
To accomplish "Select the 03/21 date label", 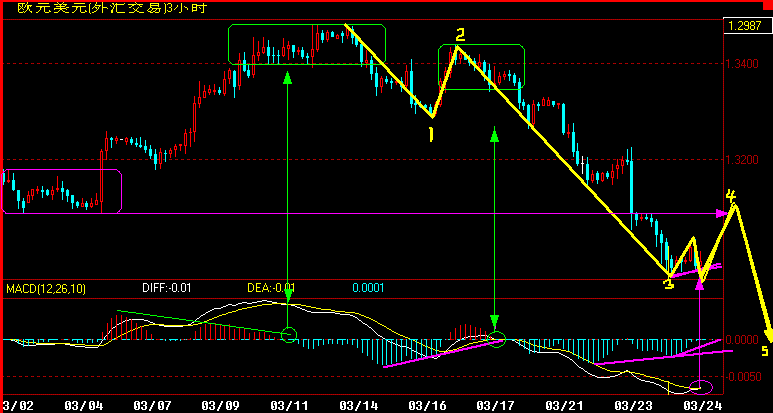I will (564, 405).
